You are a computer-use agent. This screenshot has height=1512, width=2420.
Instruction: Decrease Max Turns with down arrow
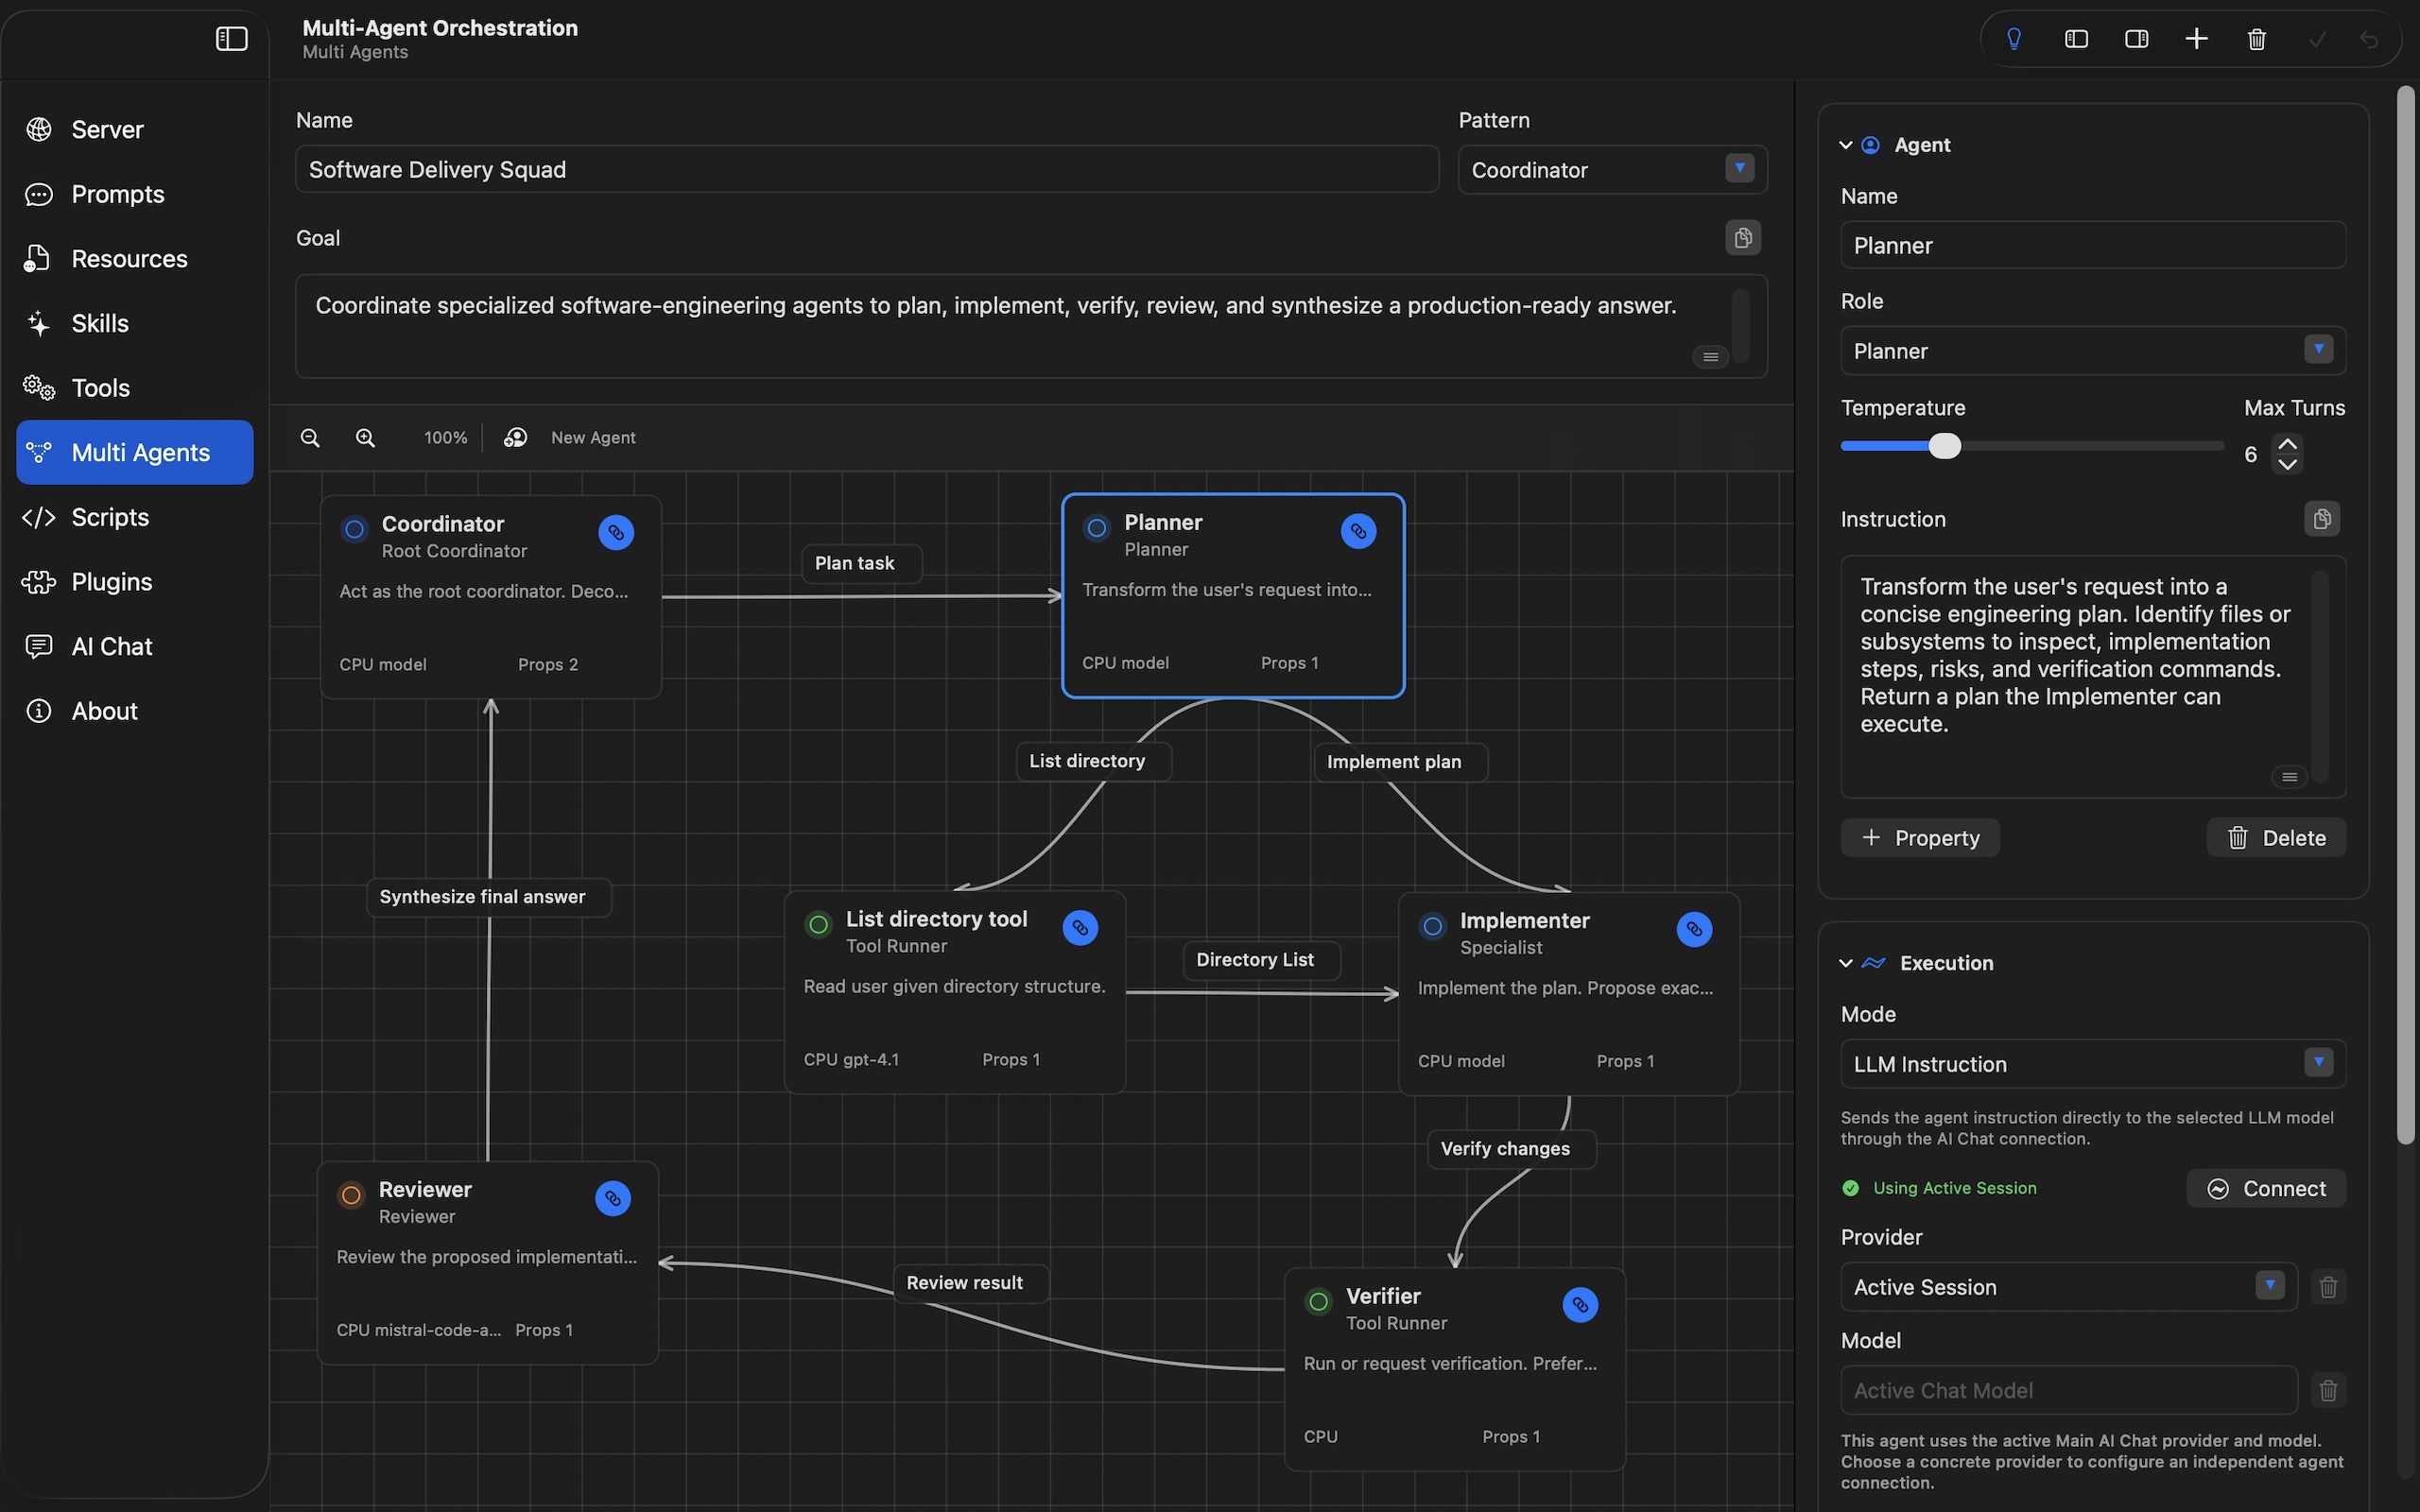[x=2287, y=464]
